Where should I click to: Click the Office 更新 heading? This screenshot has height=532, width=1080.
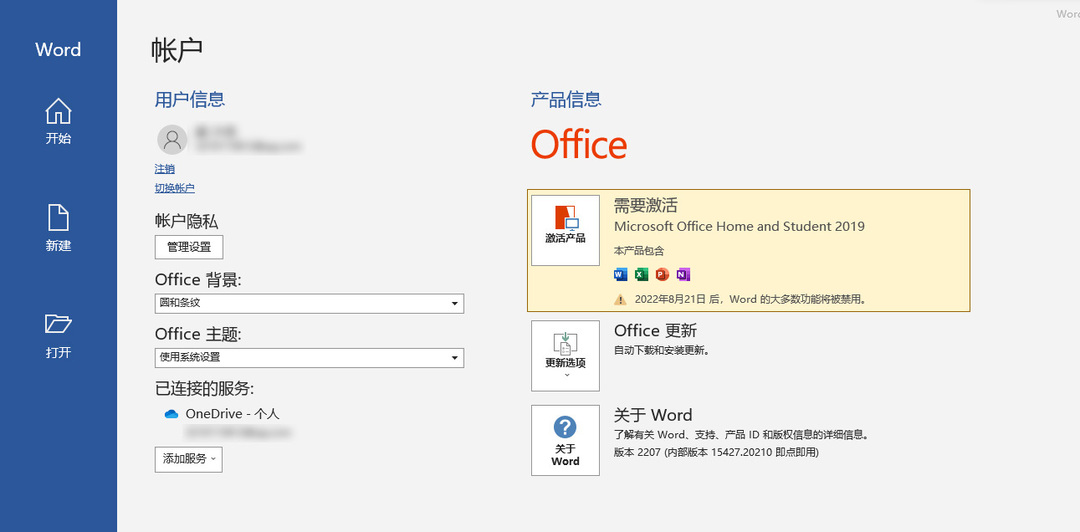[656, 331]
